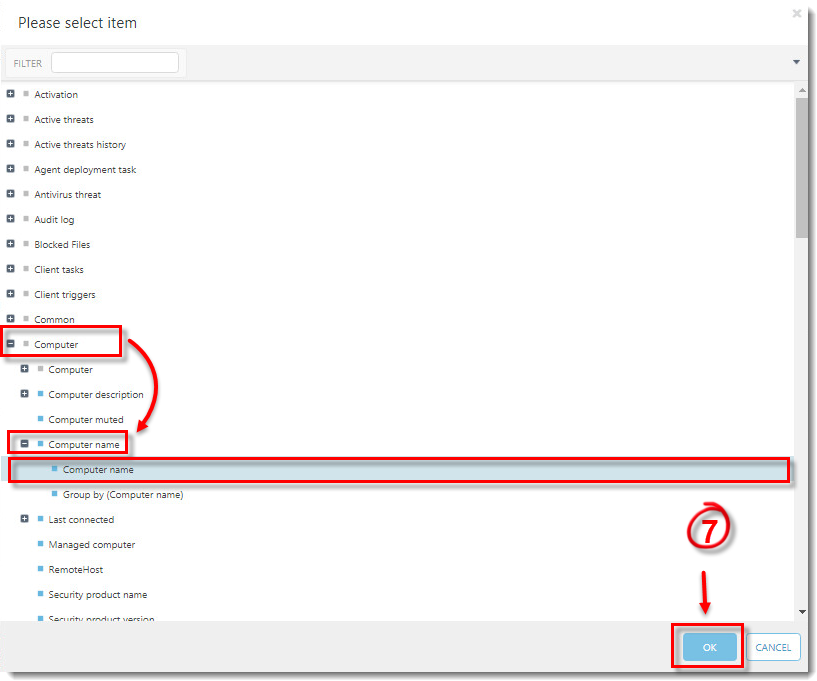Expand the Common category node
Screen dimensions: 817x681
pyautogui.click(x=10, y=319)
